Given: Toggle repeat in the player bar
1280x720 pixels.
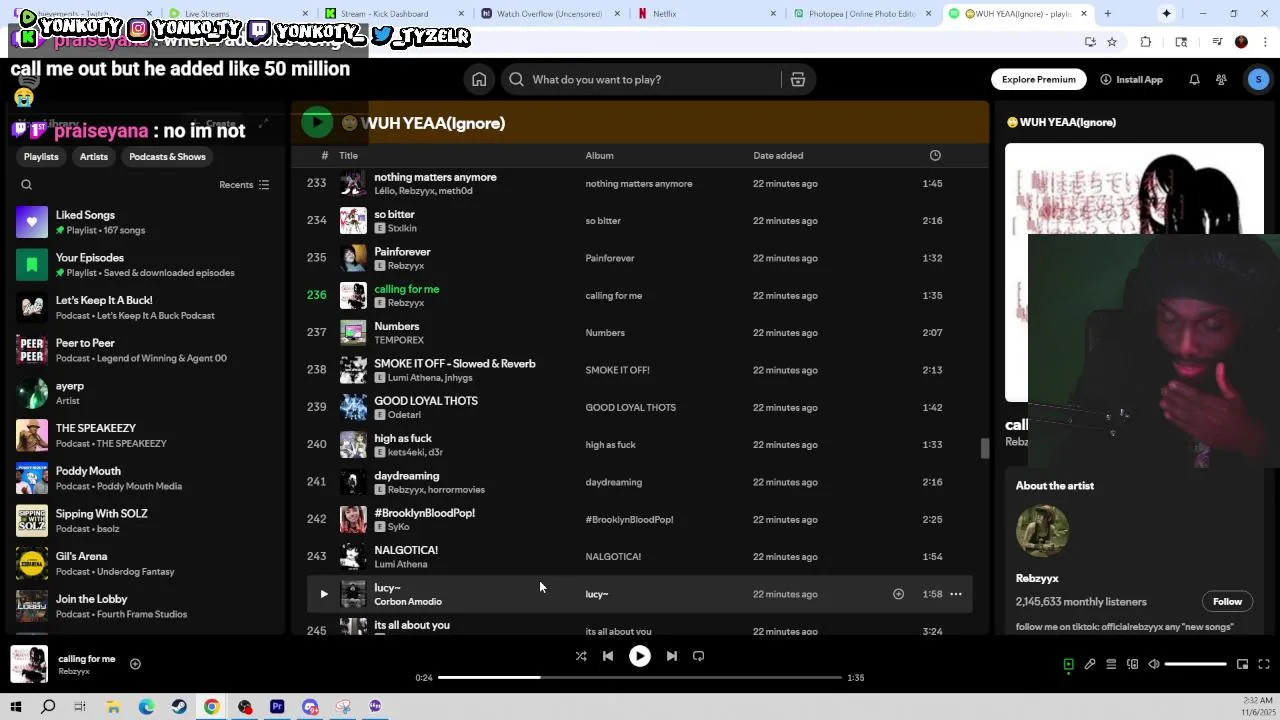Looking at the screenshot, I should point(699,656).
